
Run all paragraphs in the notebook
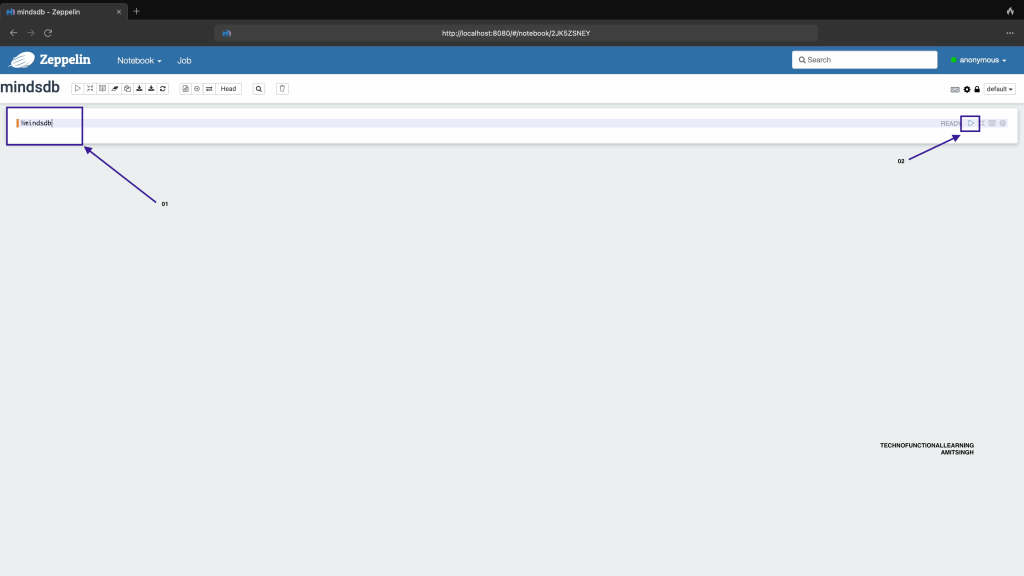(x=78, y=89)
